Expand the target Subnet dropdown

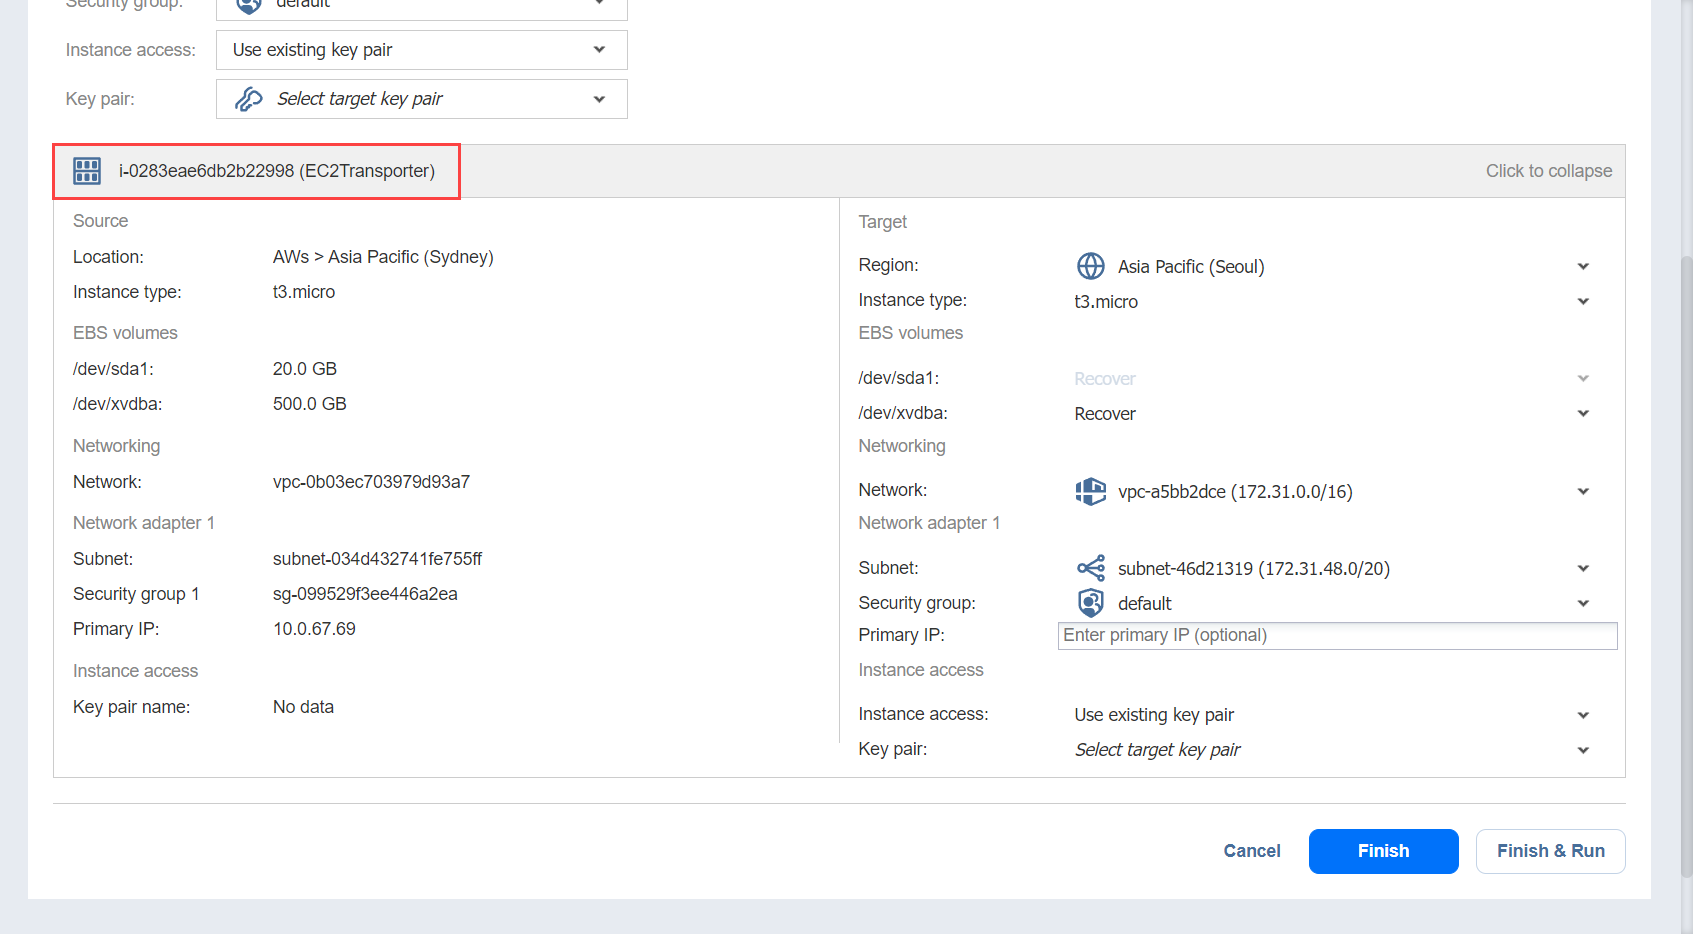[x=1582, y=568]
